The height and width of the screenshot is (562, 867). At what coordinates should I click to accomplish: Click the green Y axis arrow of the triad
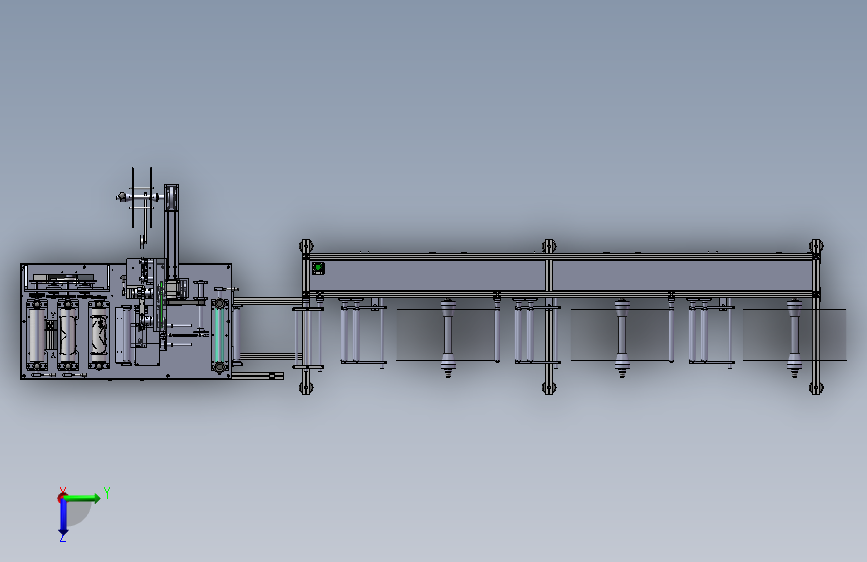pyautogui.click(x=82, y=498)
